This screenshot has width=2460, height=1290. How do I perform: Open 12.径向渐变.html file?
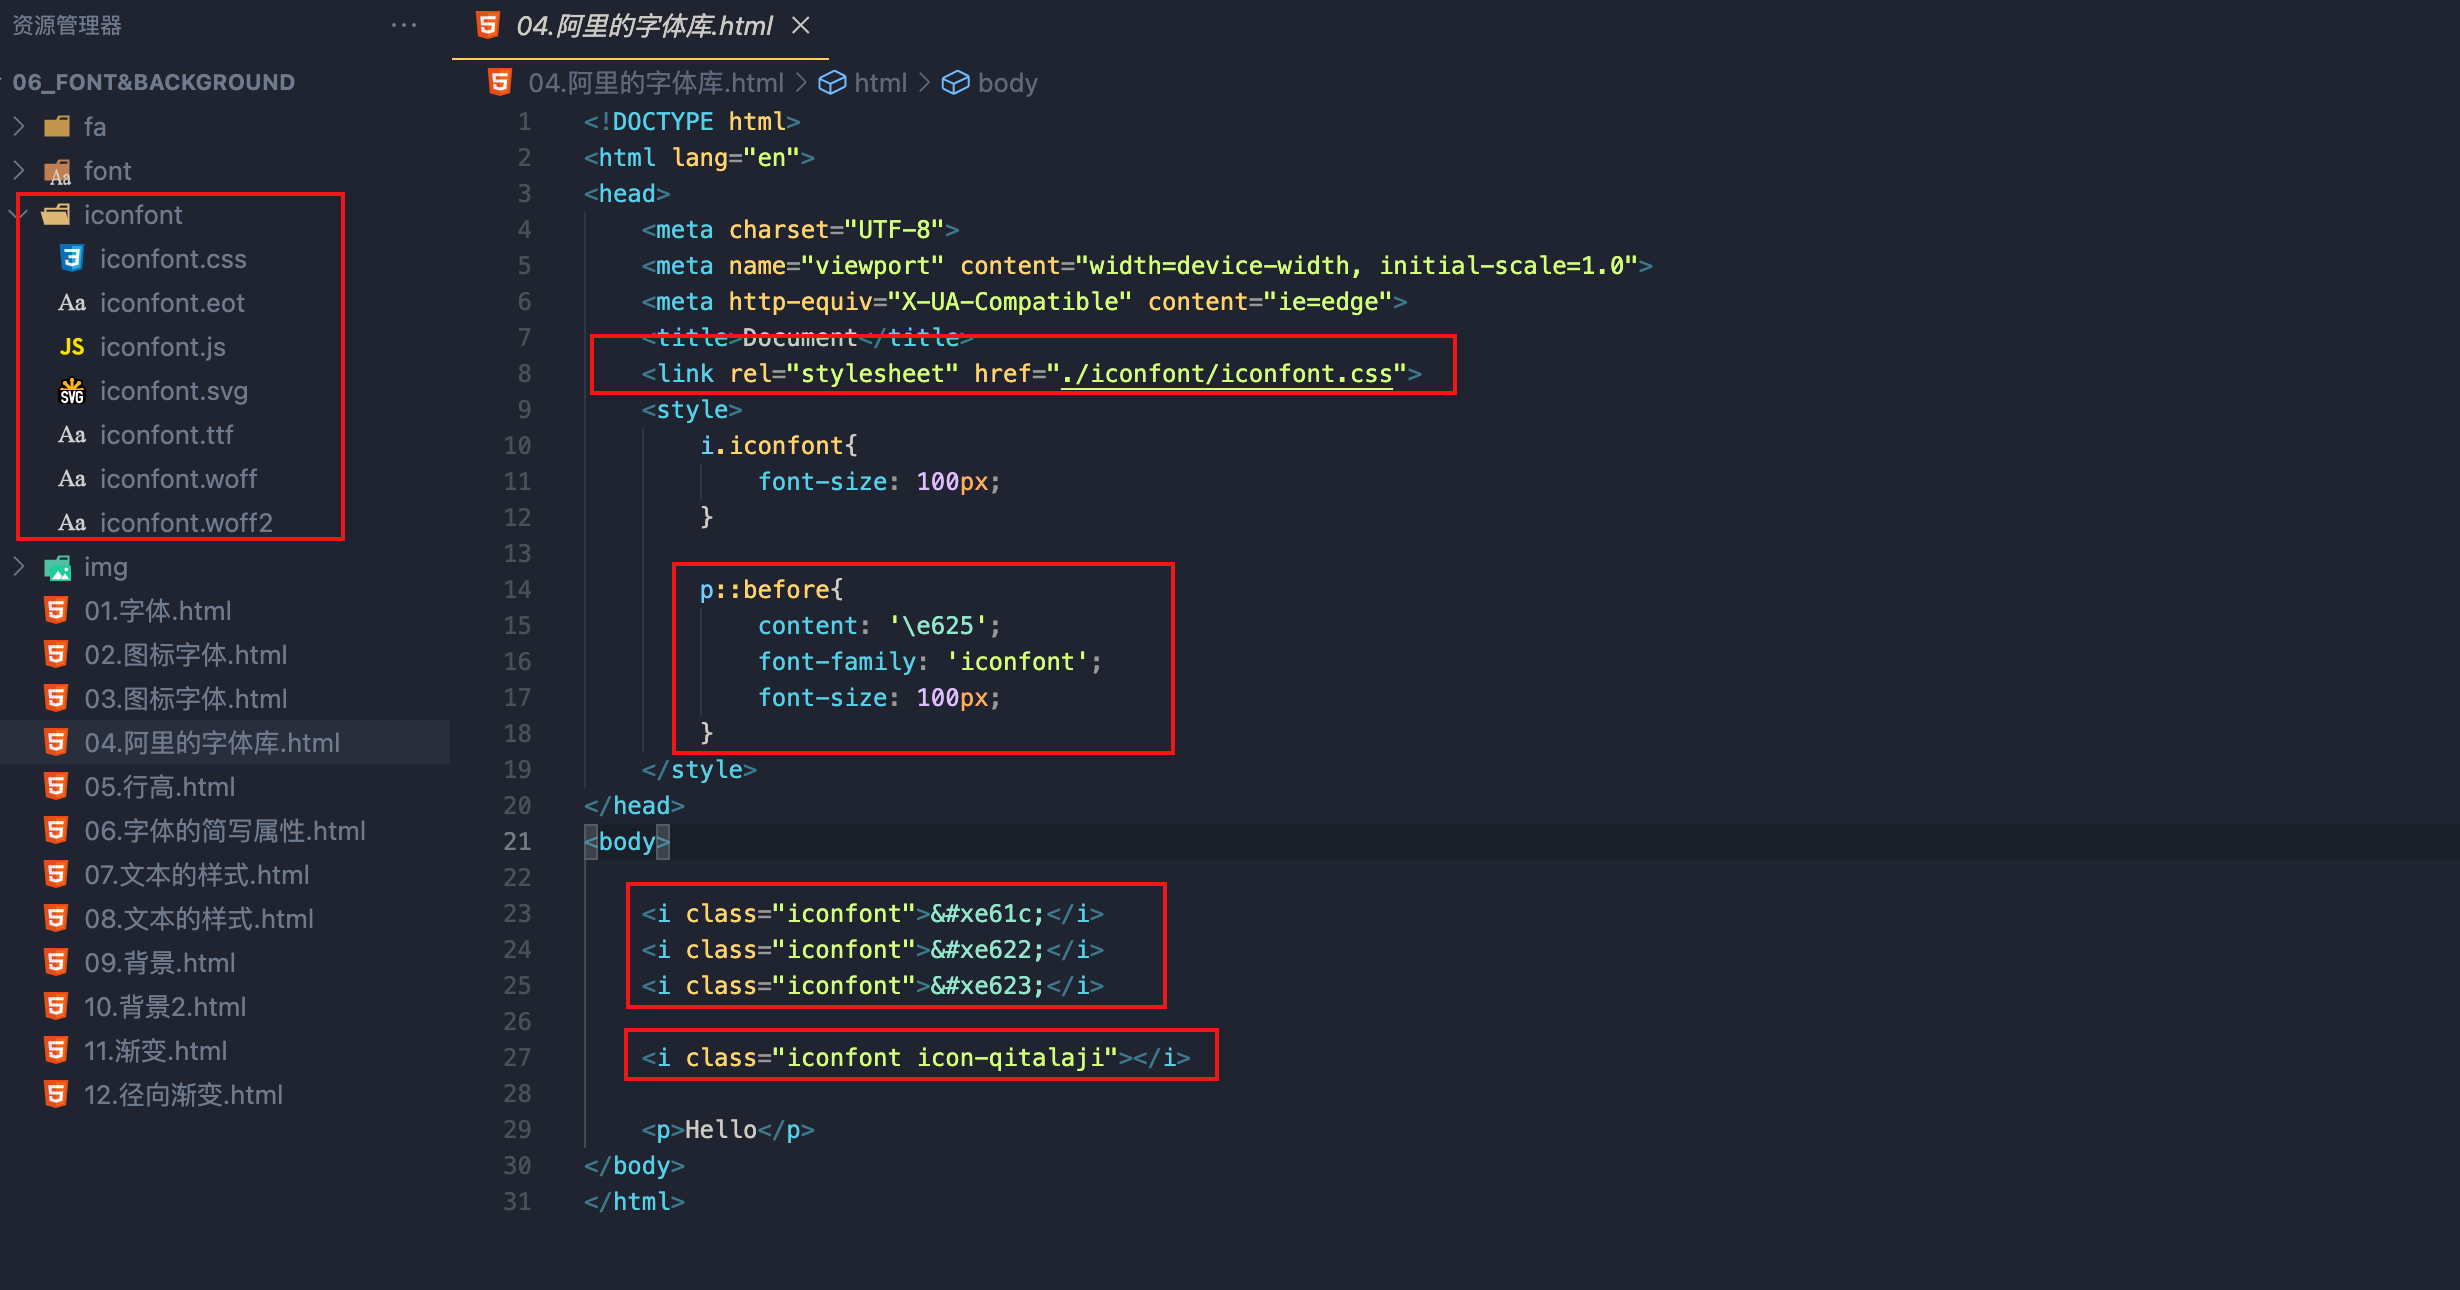pyautogui.click(x=184, y=1095)
